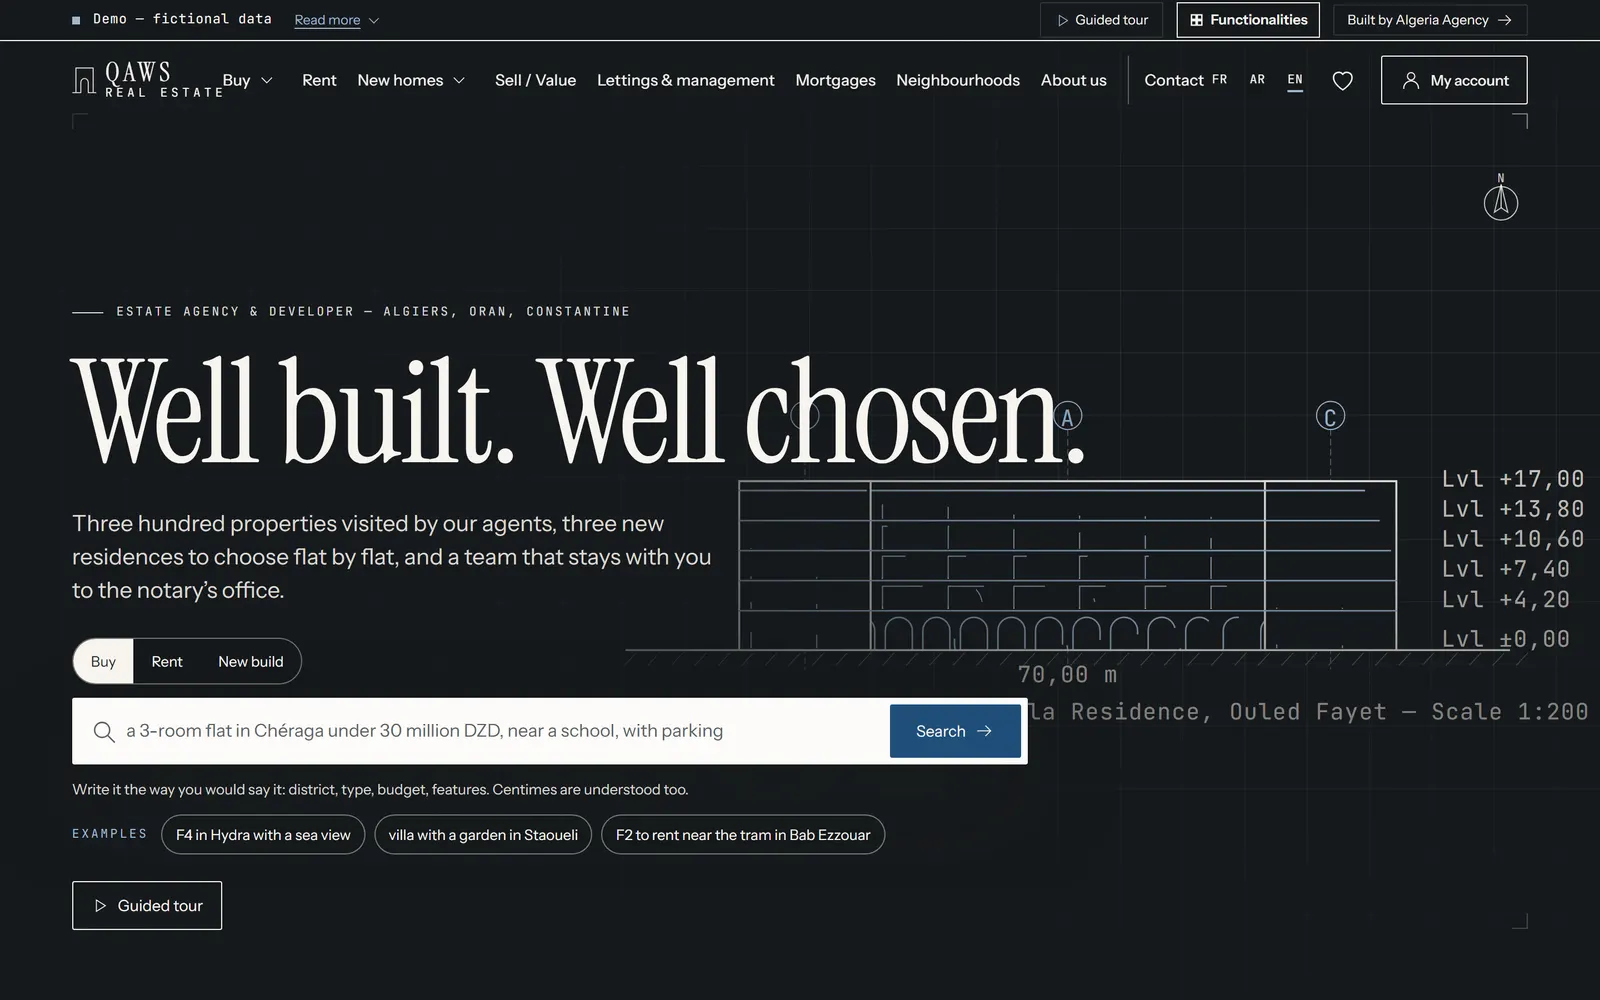
Task: Choose example 'F4 in Hydra with a sea view'
Action: [x=263, y=834]
